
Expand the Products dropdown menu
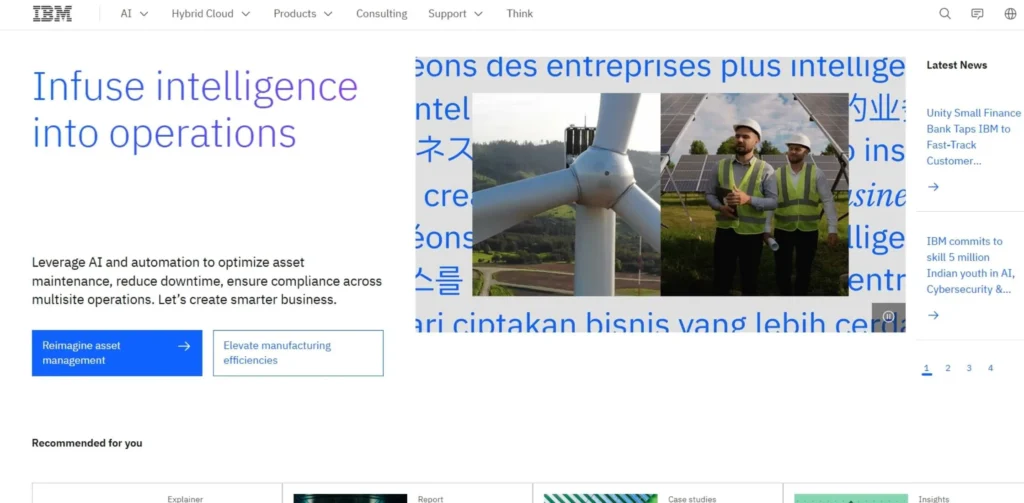[x=303, y=14]
